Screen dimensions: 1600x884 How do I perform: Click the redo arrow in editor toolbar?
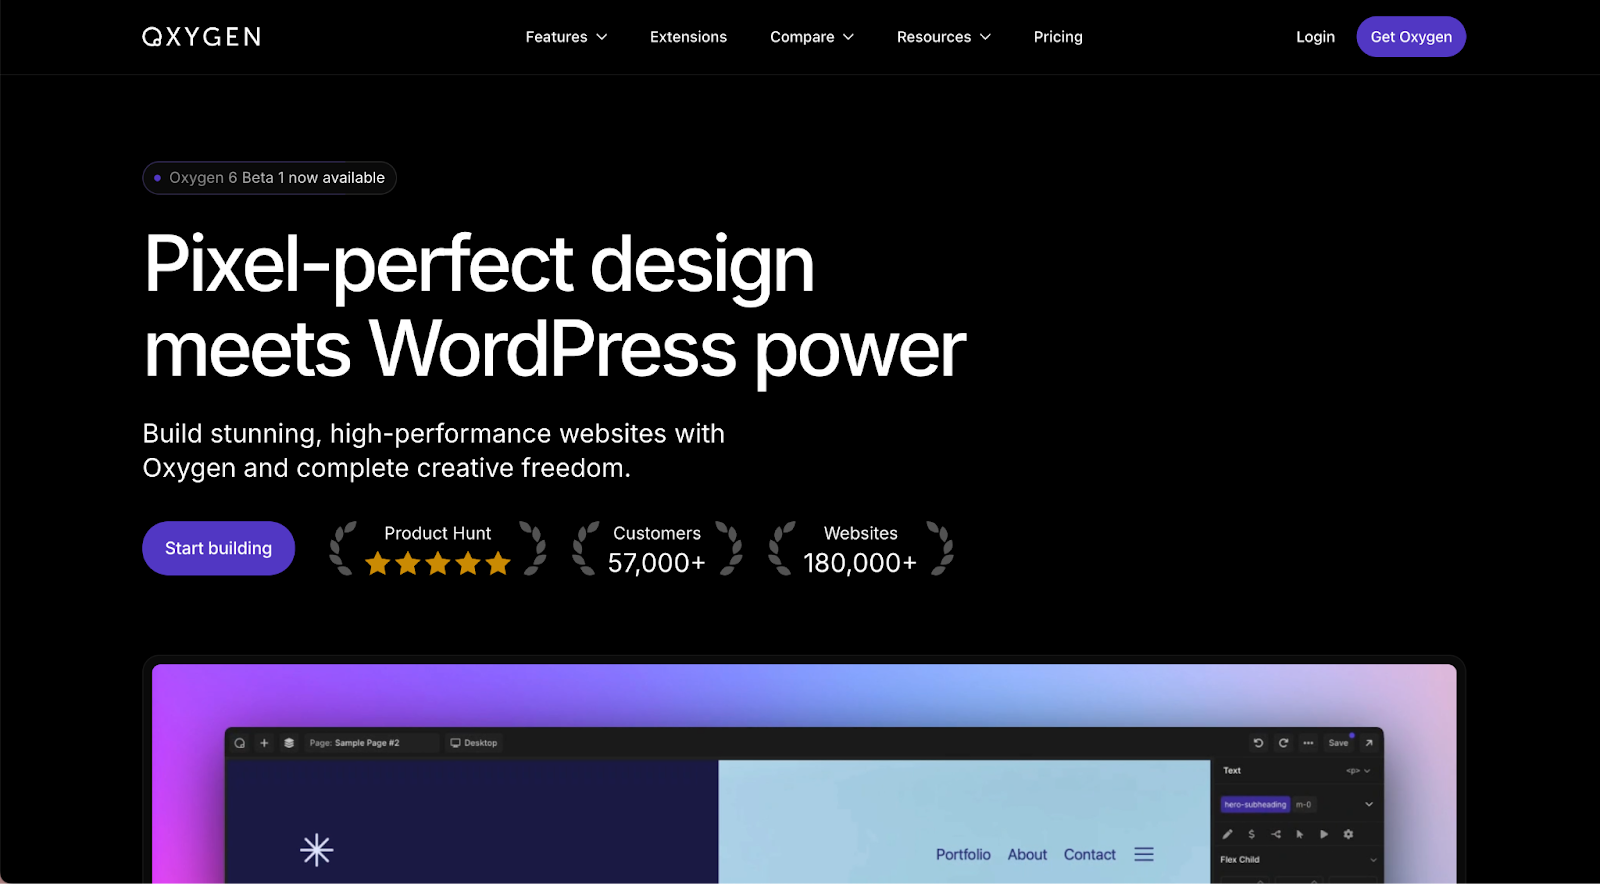click(1283, 743)
